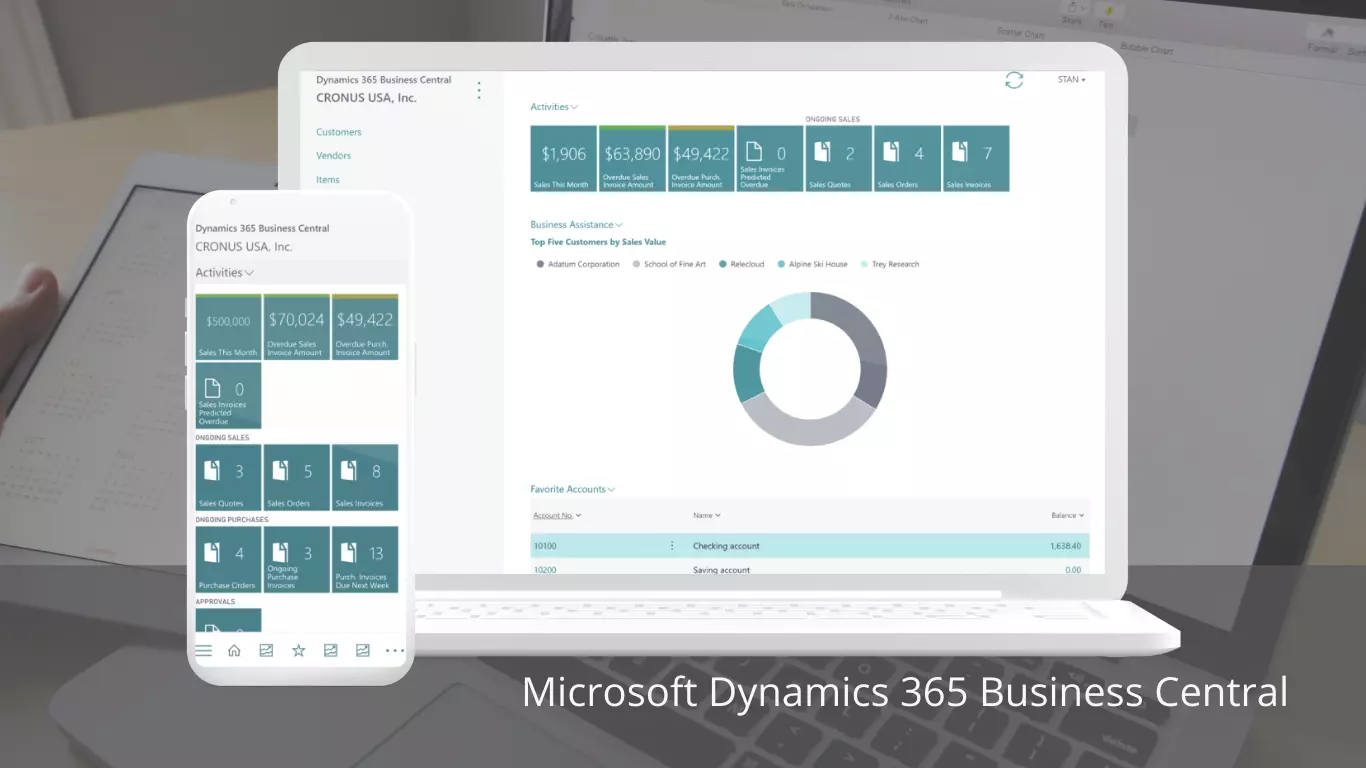The width and height of the screenshot is (1366, 768).
Task: Click the Alpine Ski House legend dot
Action: coord(781,264)
